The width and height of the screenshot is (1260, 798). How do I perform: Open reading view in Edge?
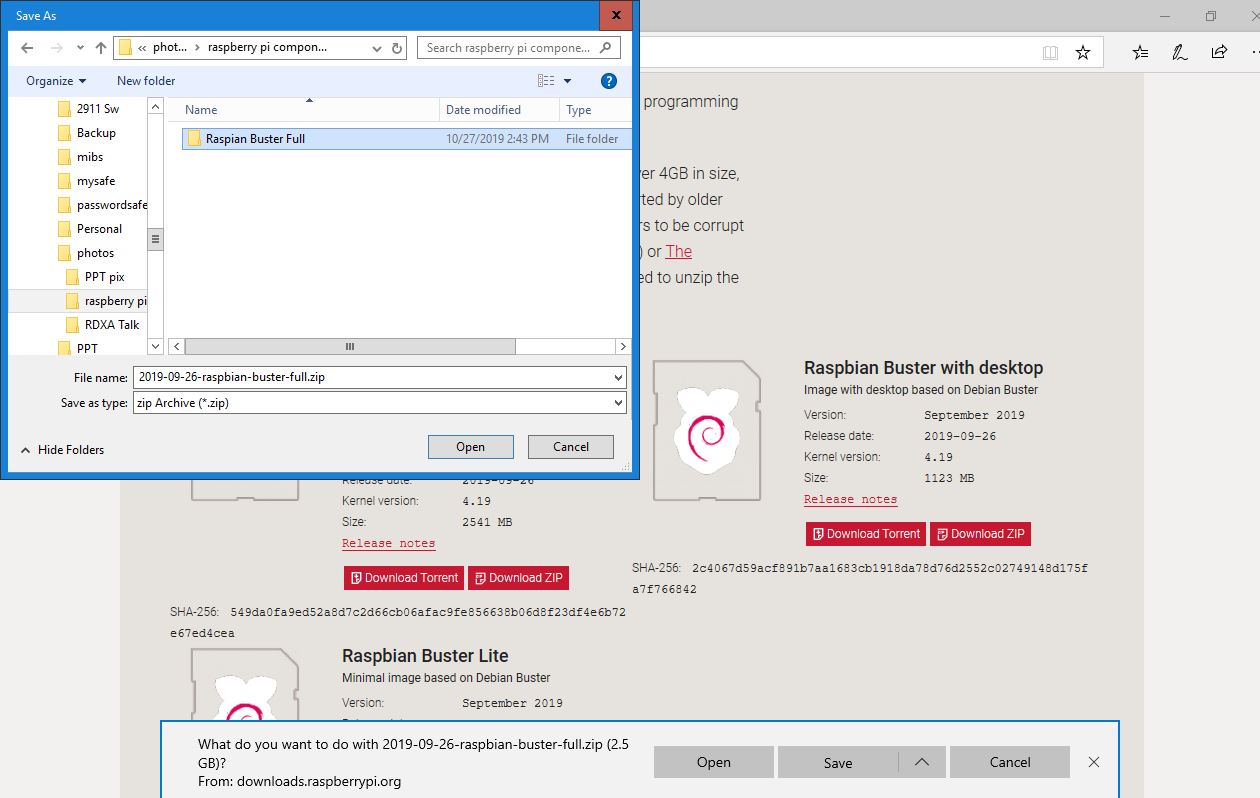tap(1050, 52)
